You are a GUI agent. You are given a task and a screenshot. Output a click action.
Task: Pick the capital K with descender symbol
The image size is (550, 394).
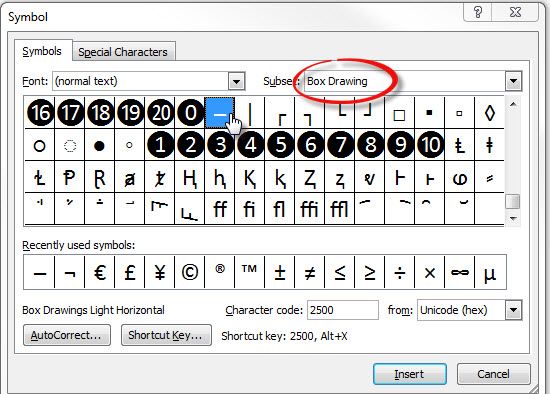click(250, 178)
